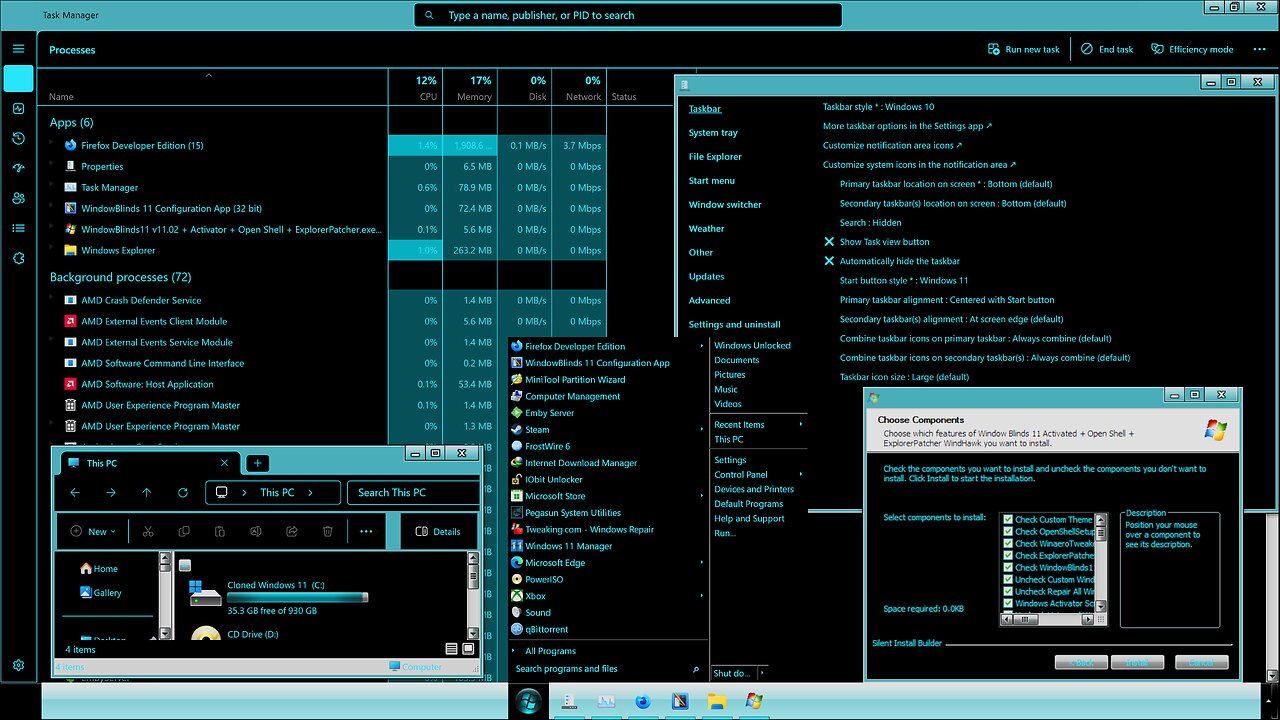1280x720 pixels.
Task: Toggle the Windows Activator component checkbox
Action: tap(1008, 604)
